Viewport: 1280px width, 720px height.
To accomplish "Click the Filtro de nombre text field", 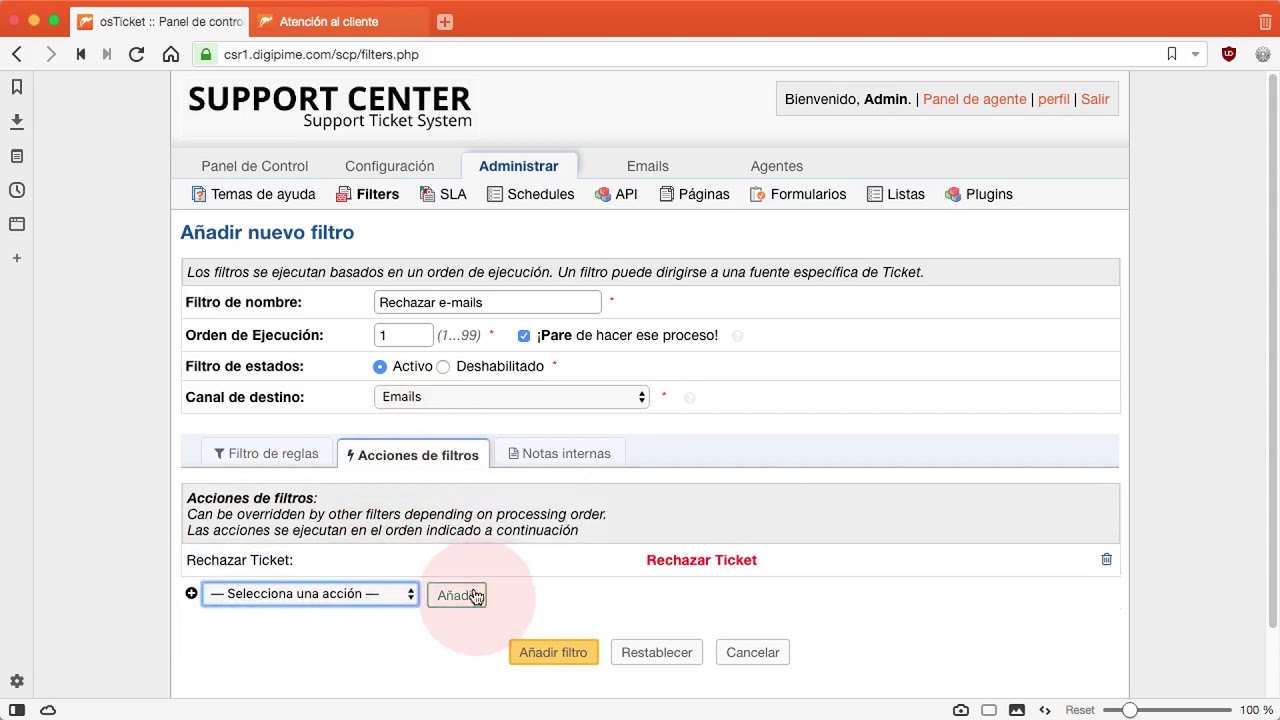I will click(x=488, y=302).
